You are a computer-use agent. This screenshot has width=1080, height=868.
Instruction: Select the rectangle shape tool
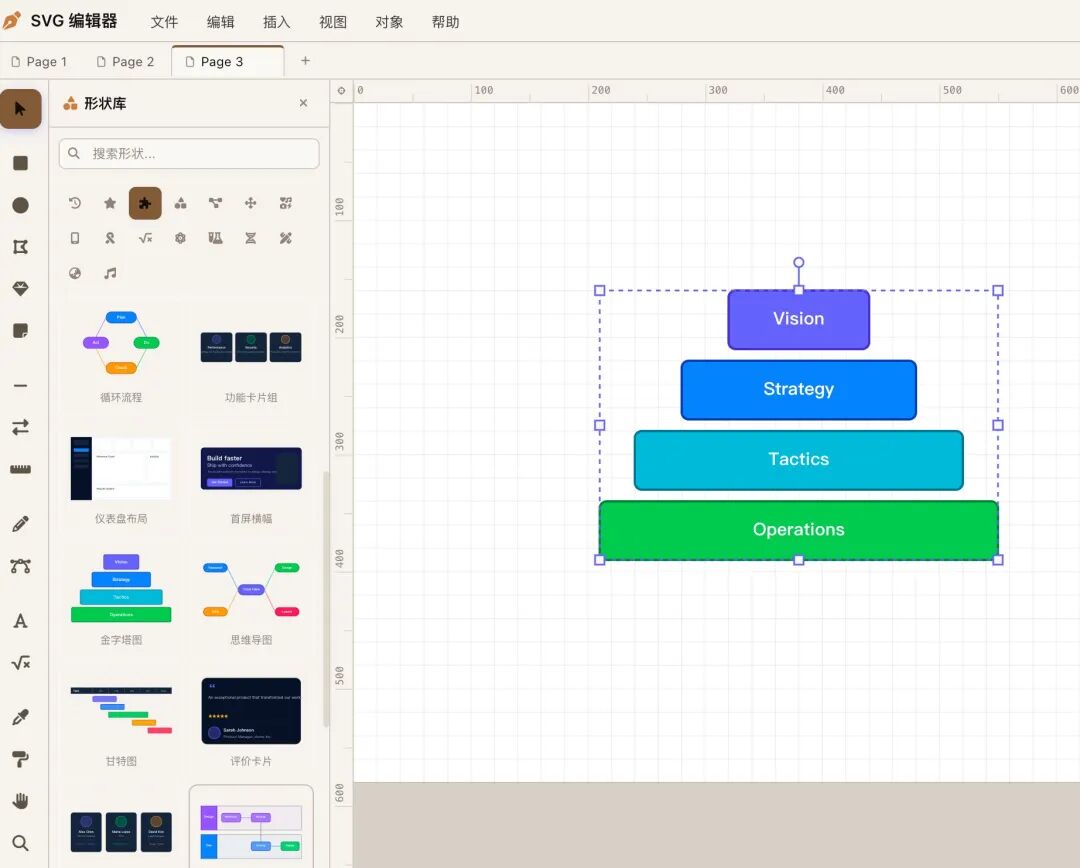21,163
